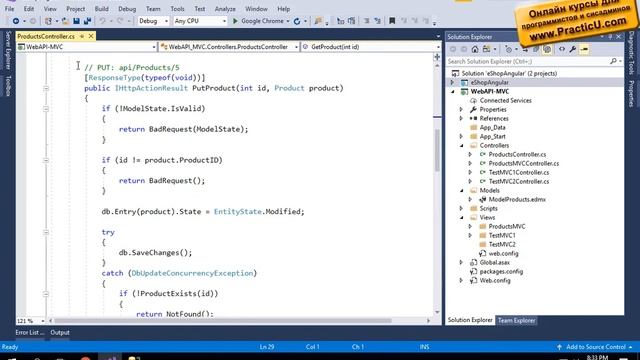Click the Undo arrow in the toolbar
The width and height of the screenshot is (640, 360).
pyautogui.click(x=102, y=21)
